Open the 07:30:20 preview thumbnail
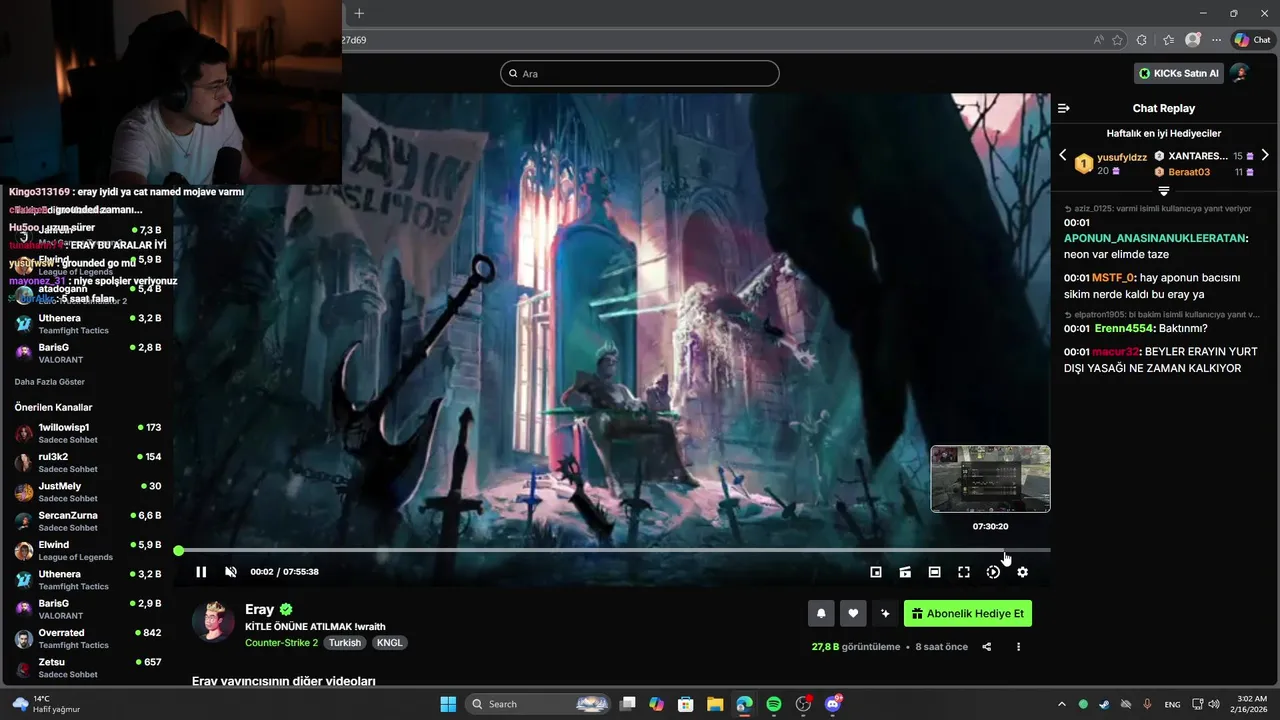This screenshot has width=1280, height=720. [990, 479]
